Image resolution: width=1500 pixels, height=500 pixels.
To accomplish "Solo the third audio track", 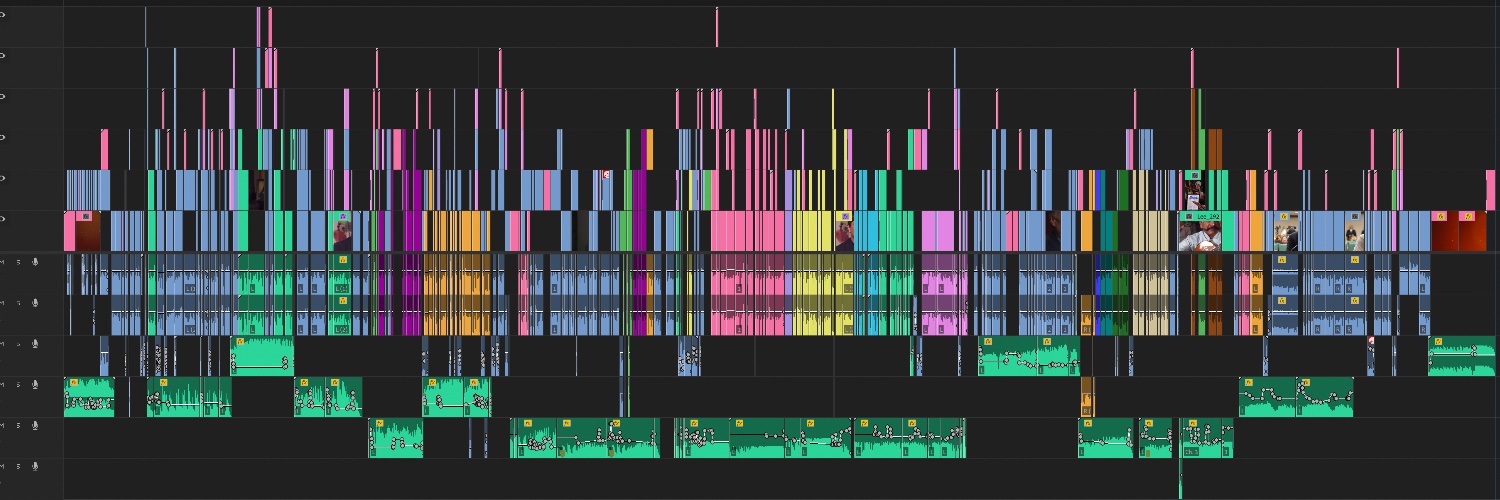I will [x=18, y=344].
